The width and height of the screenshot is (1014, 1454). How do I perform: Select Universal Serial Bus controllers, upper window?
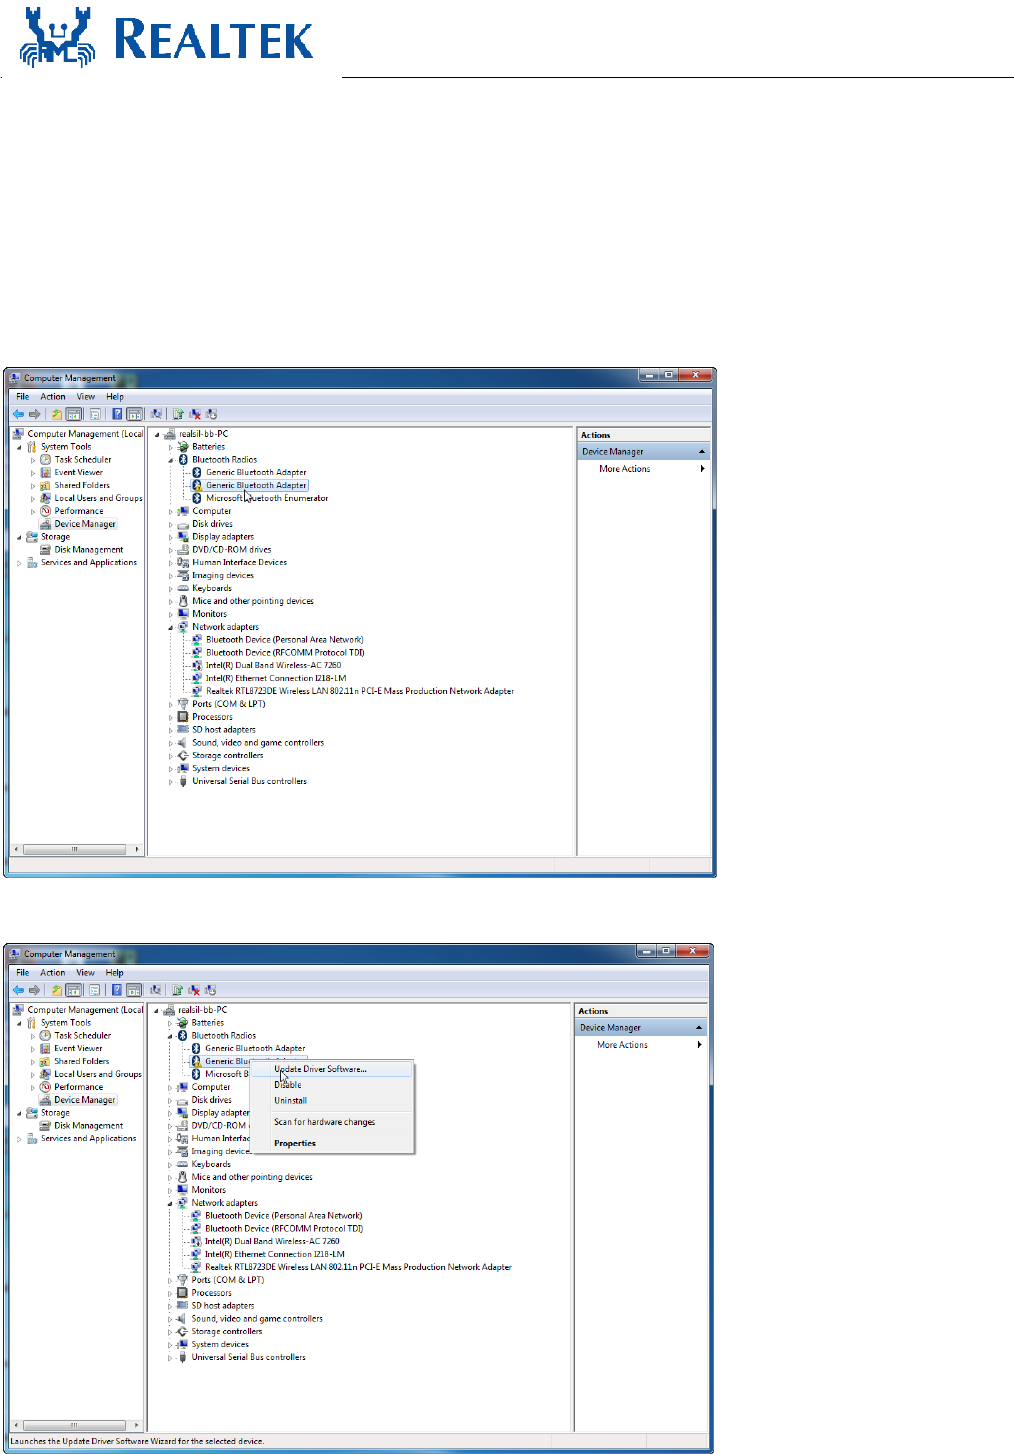coord(249,781)
